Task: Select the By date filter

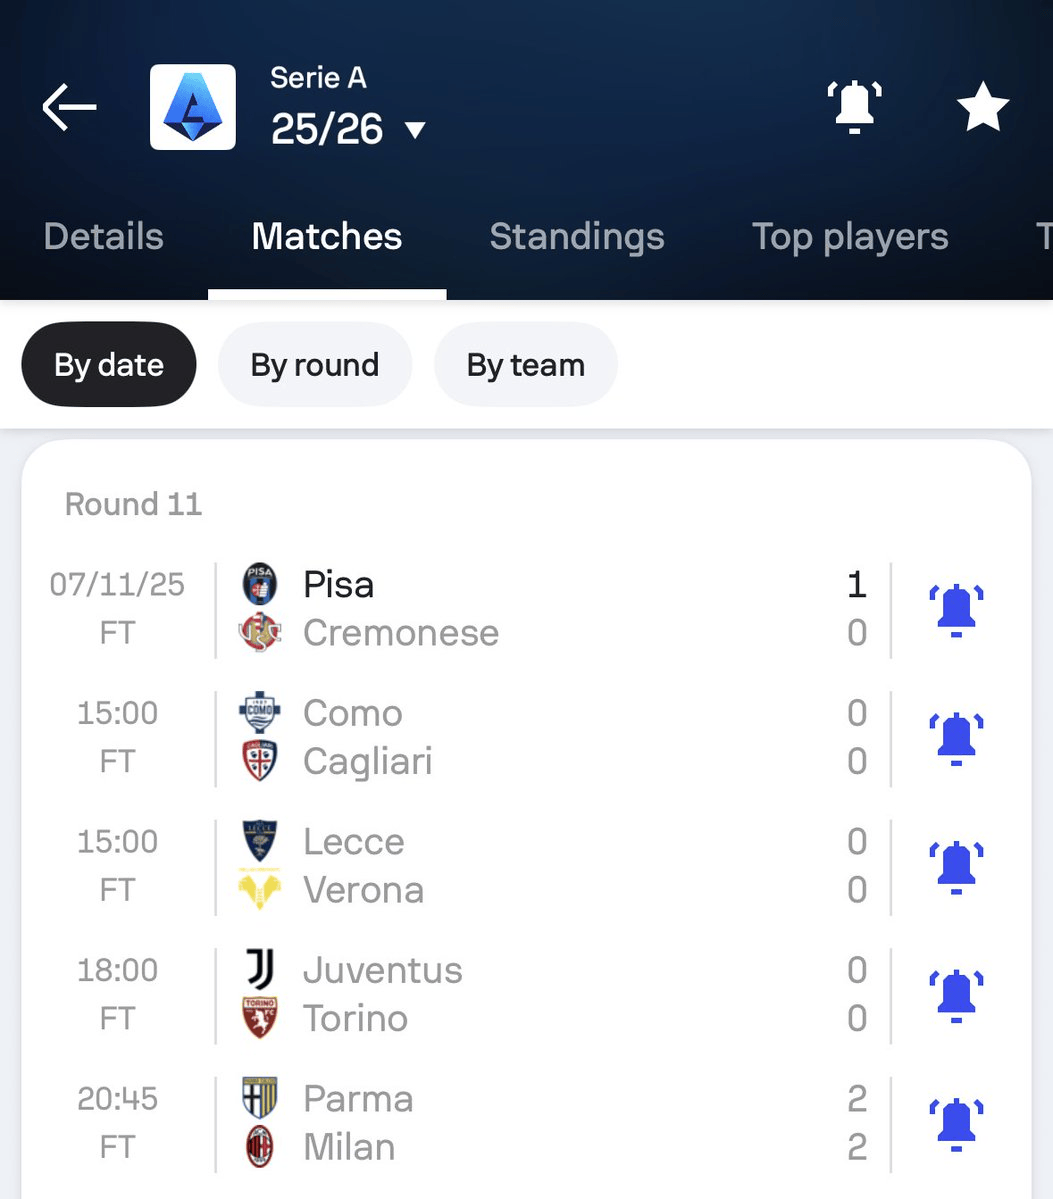Action: (109, 365)
